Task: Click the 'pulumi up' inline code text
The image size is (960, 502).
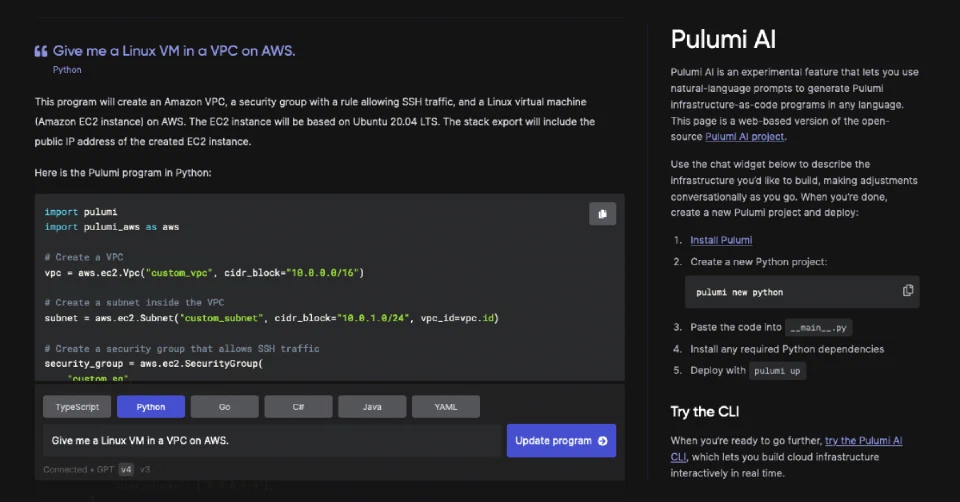Action: coord(777,371)
